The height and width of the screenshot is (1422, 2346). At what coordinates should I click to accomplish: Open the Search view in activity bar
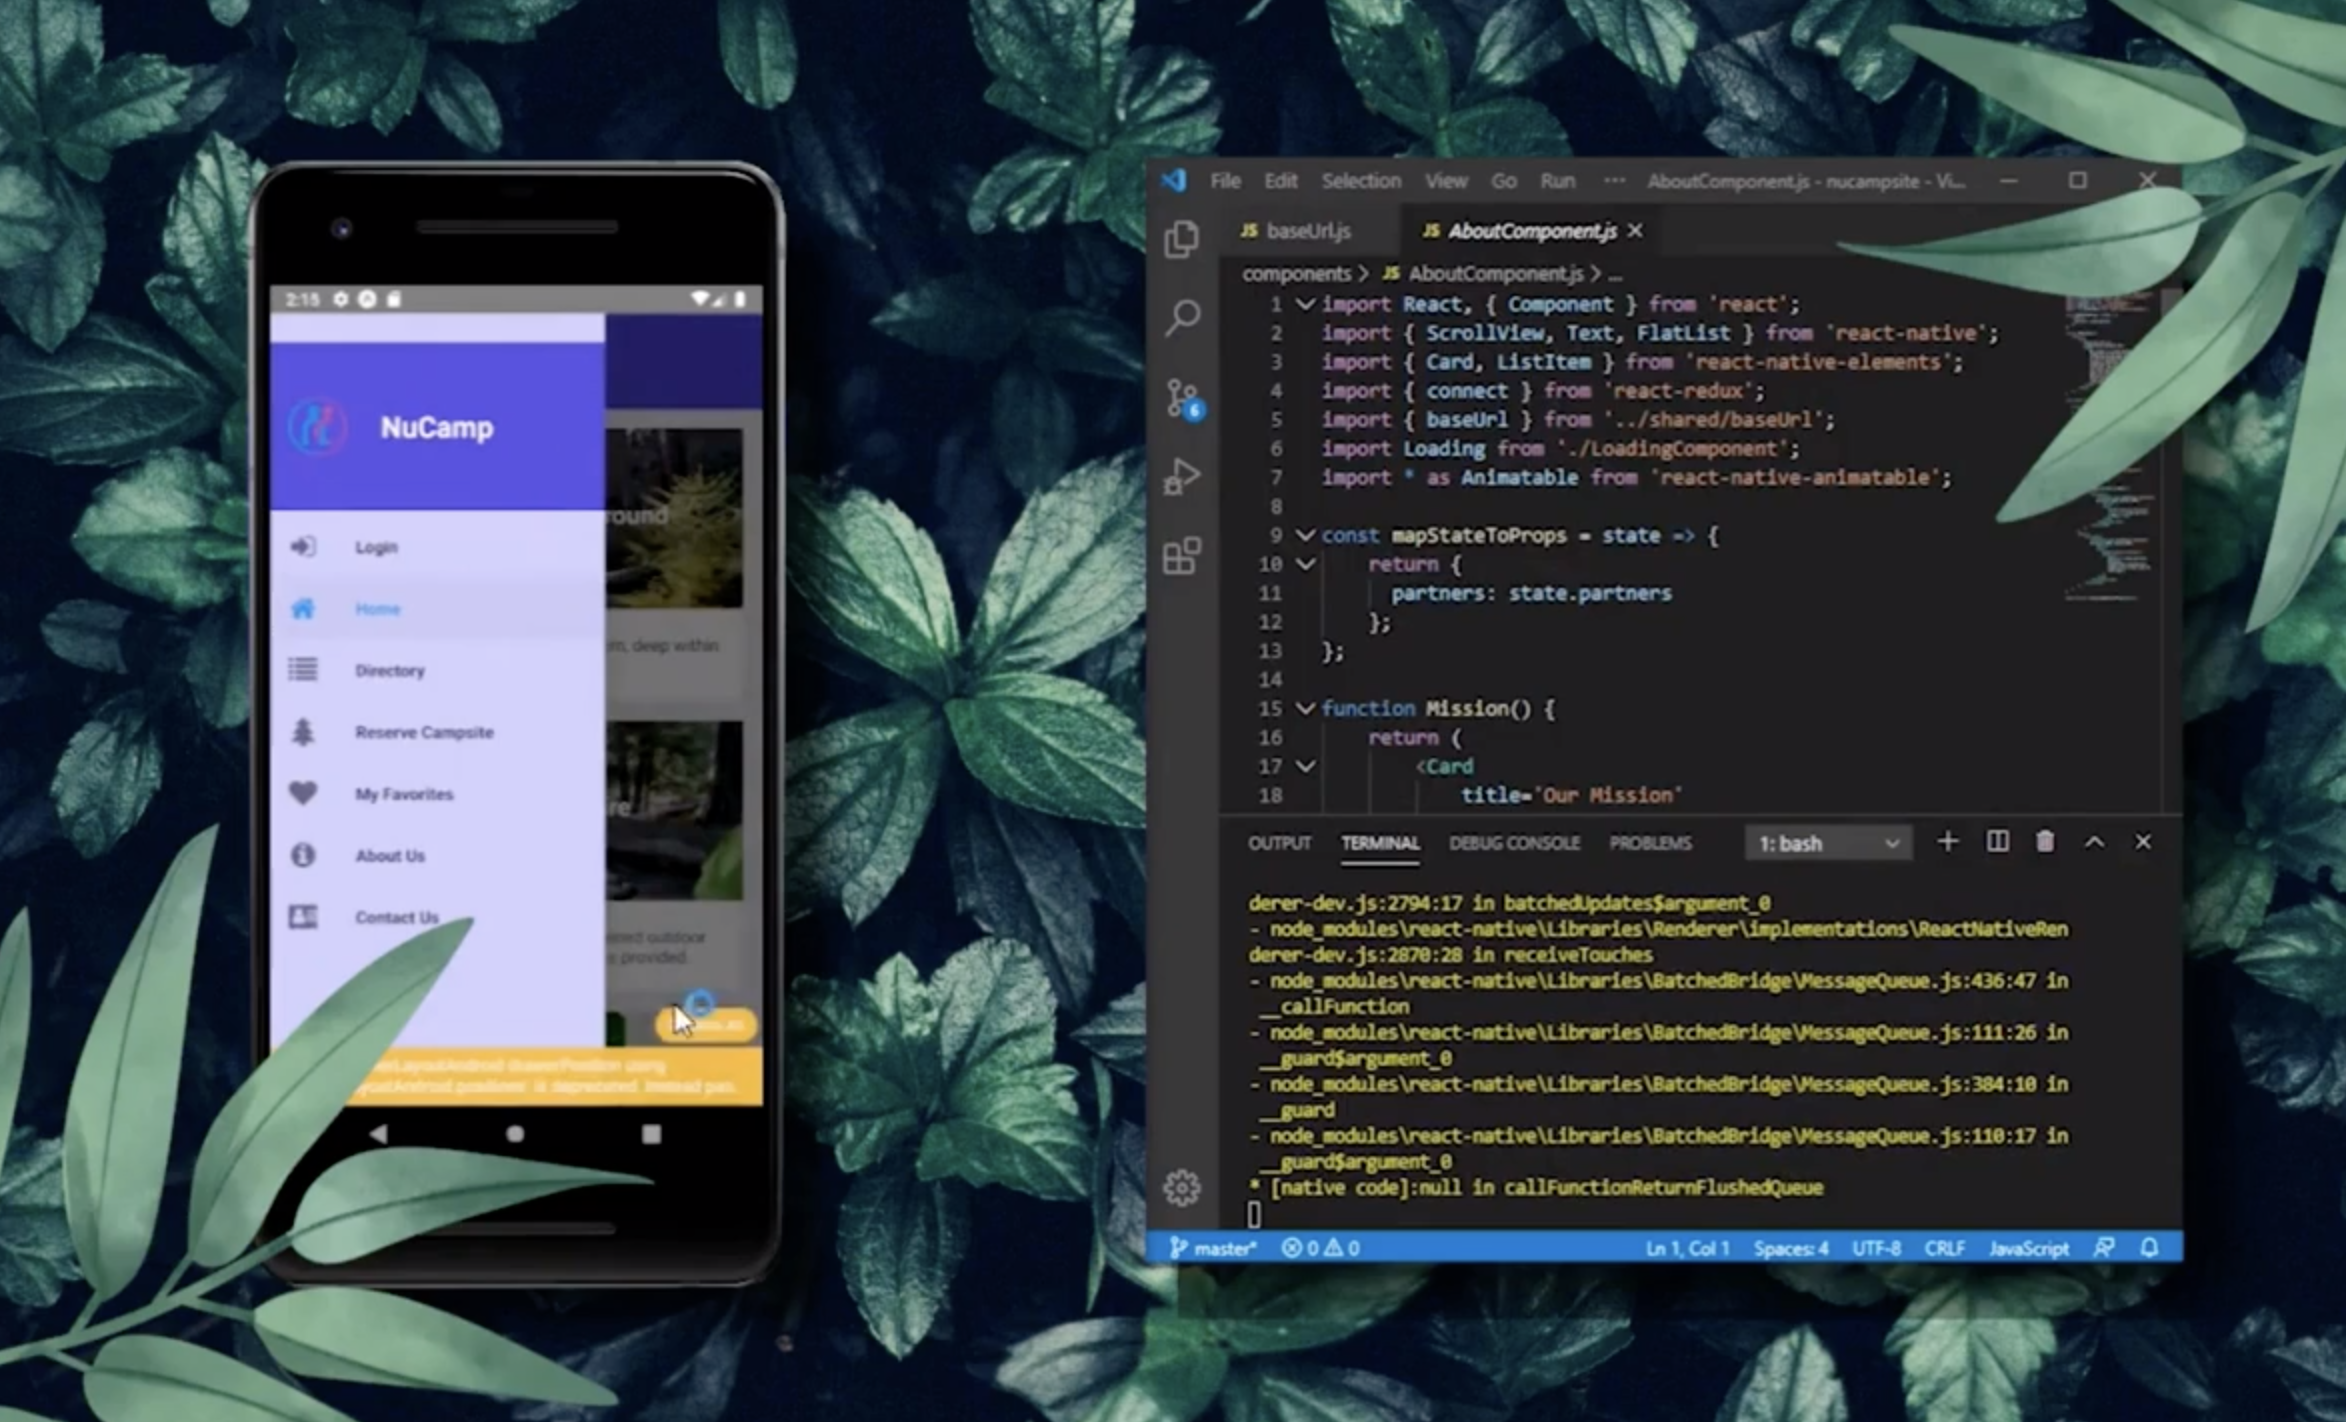1182,318
